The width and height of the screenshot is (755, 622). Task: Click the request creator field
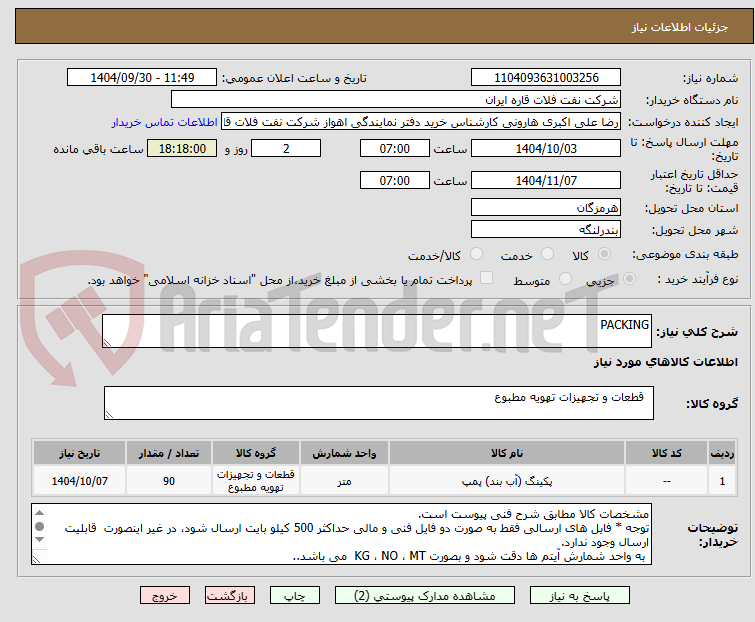pyautogui.click(x=421, y=122)
